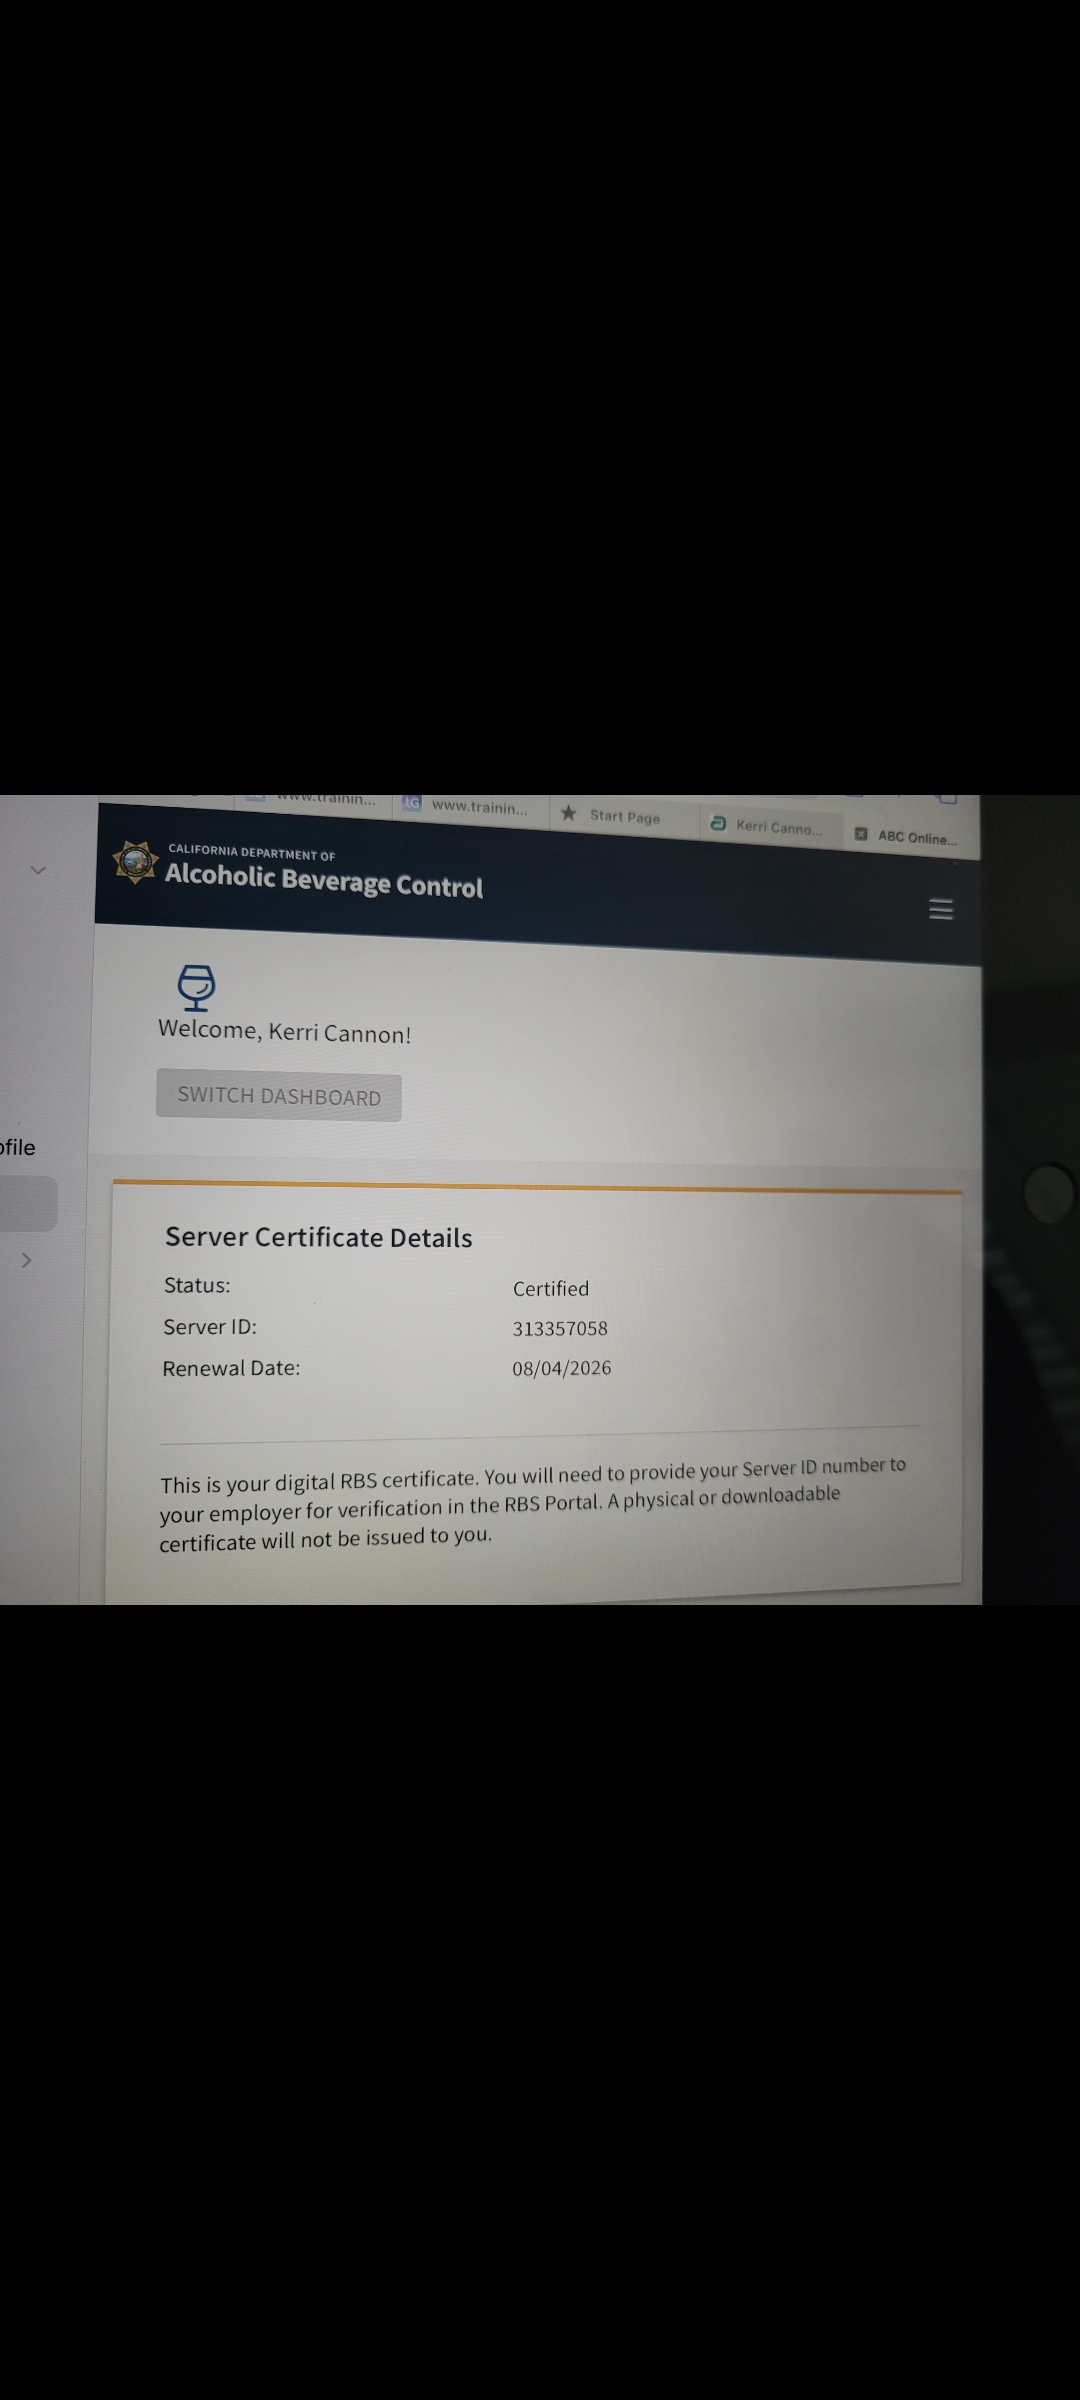Switch to the Start Page tab
Screen dimensions: 1080x2400
pyautogui.click(x=624, y=817)
